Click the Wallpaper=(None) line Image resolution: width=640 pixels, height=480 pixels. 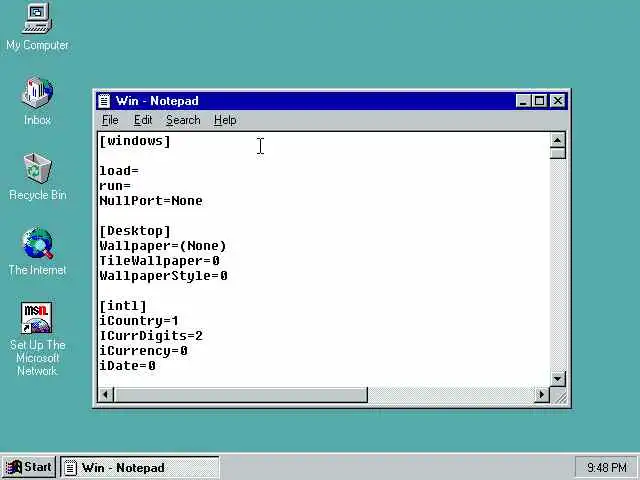pos(162,246)
